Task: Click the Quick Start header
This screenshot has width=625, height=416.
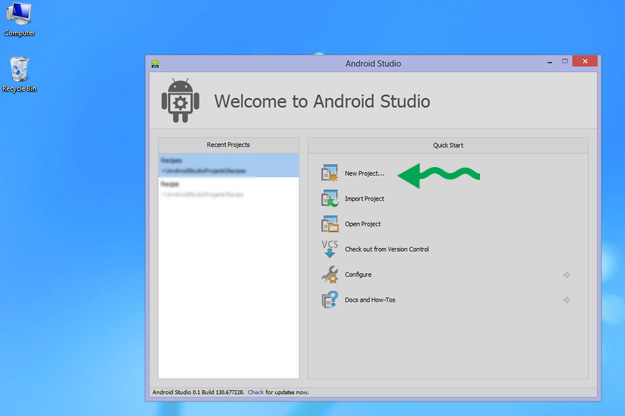Action: [448, 145]
